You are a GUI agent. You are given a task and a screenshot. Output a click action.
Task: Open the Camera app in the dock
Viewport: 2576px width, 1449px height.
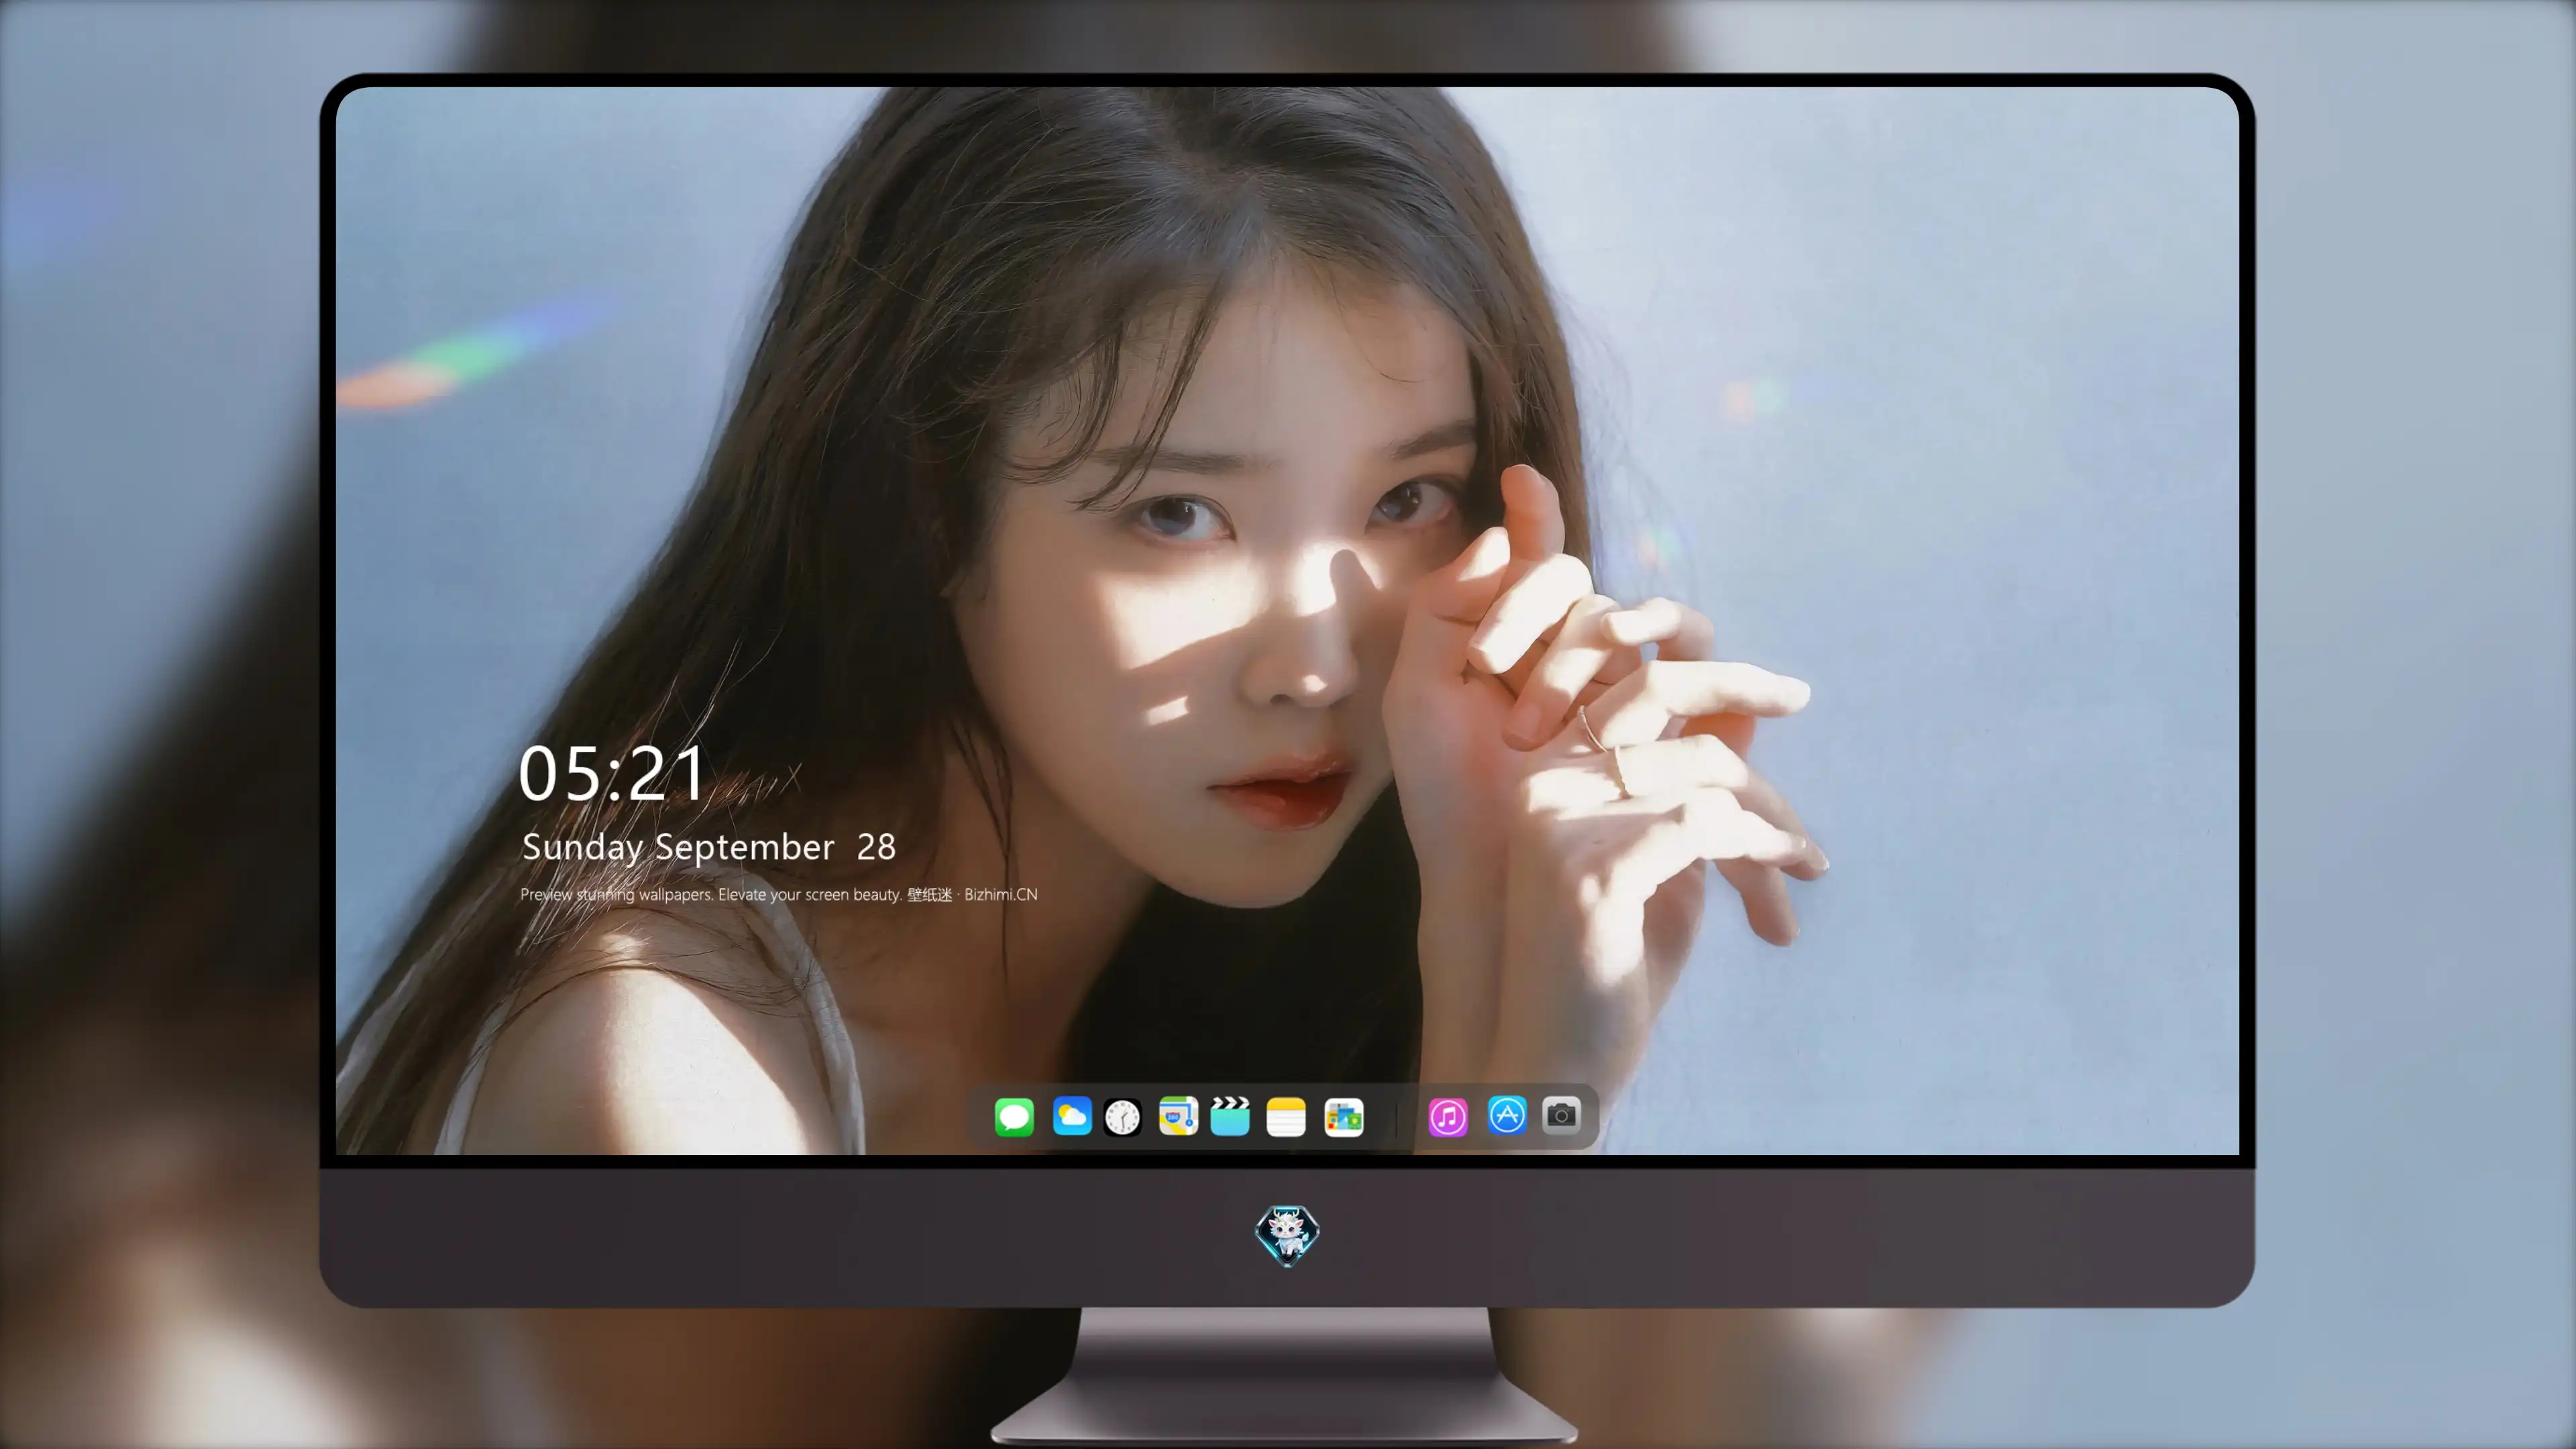[x=1561, y=1115]
